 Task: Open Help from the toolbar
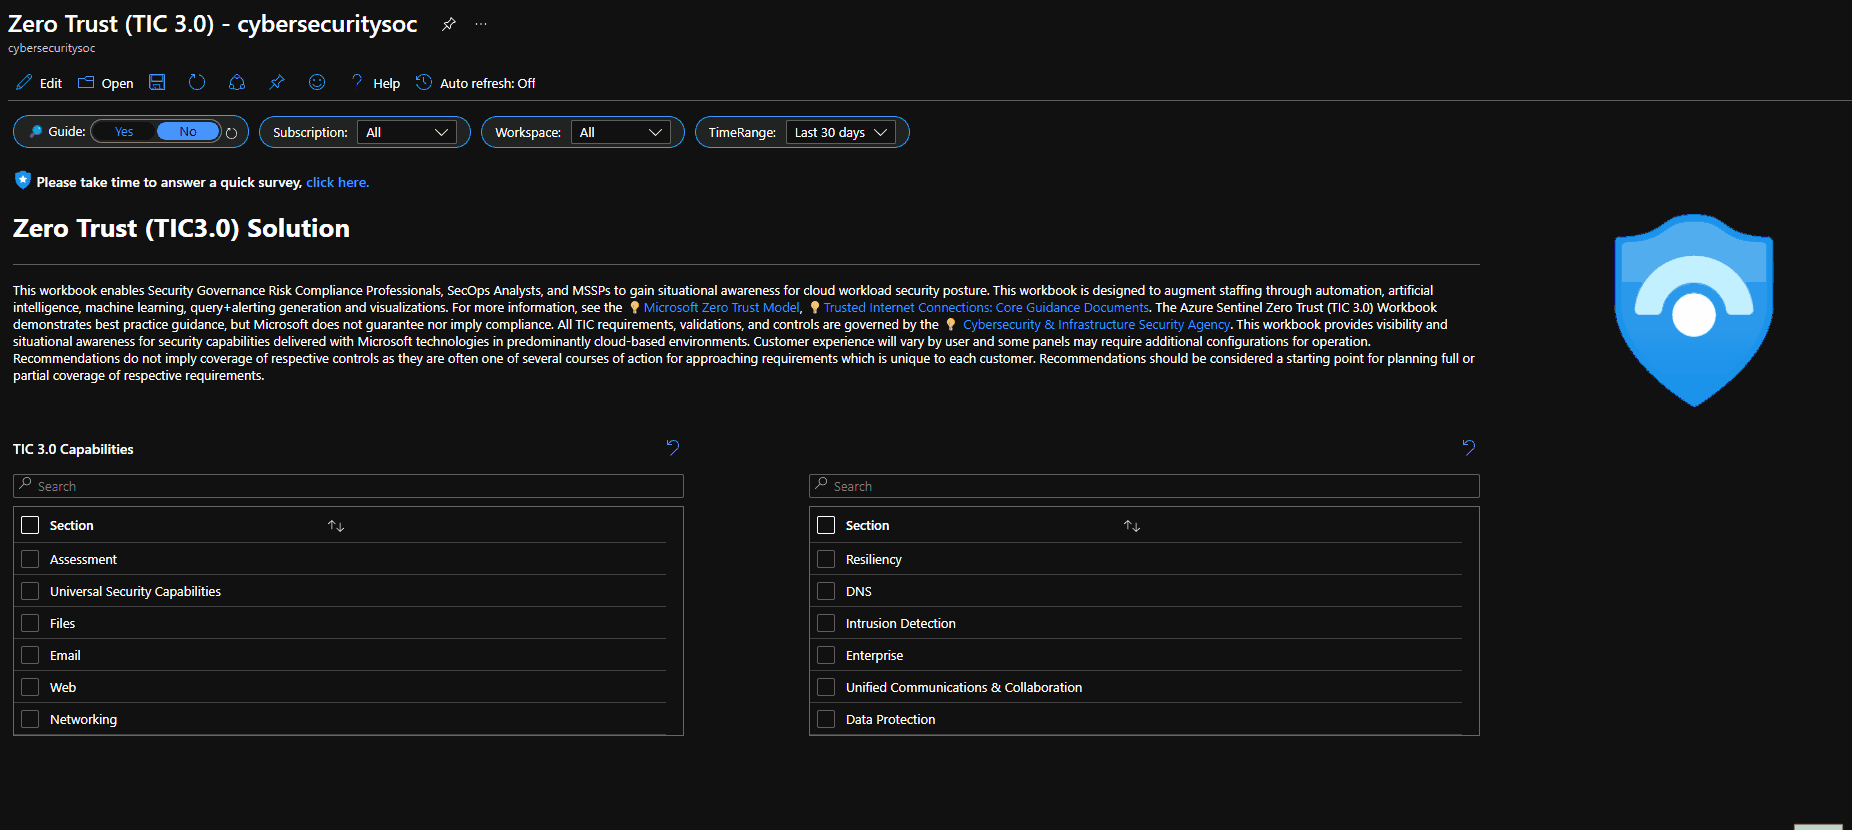(x=375, y=83)
